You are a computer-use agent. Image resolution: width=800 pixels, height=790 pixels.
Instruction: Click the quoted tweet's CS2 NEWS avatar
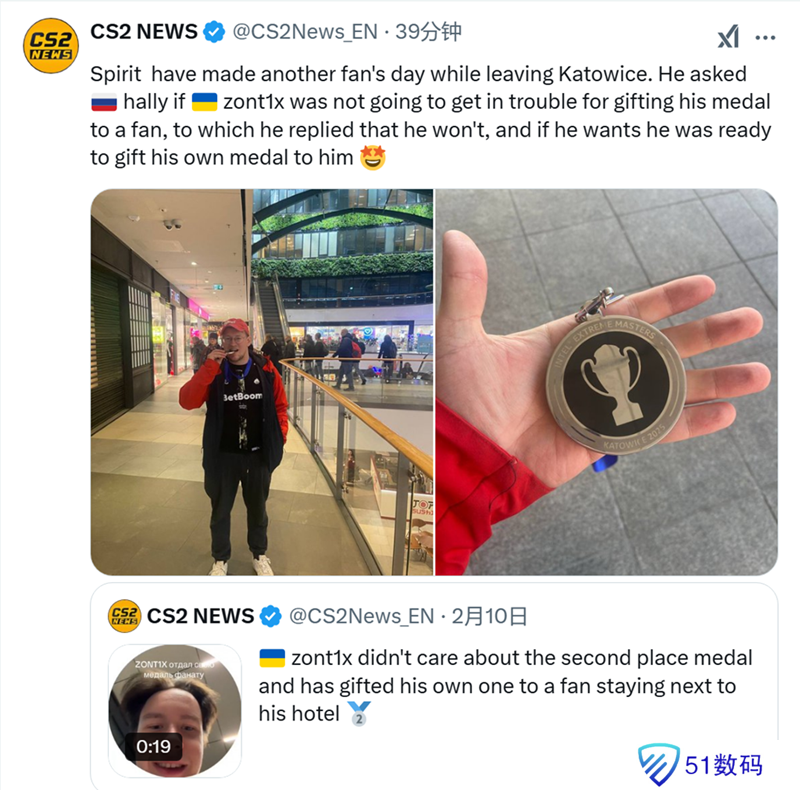(x=124, y=616)
